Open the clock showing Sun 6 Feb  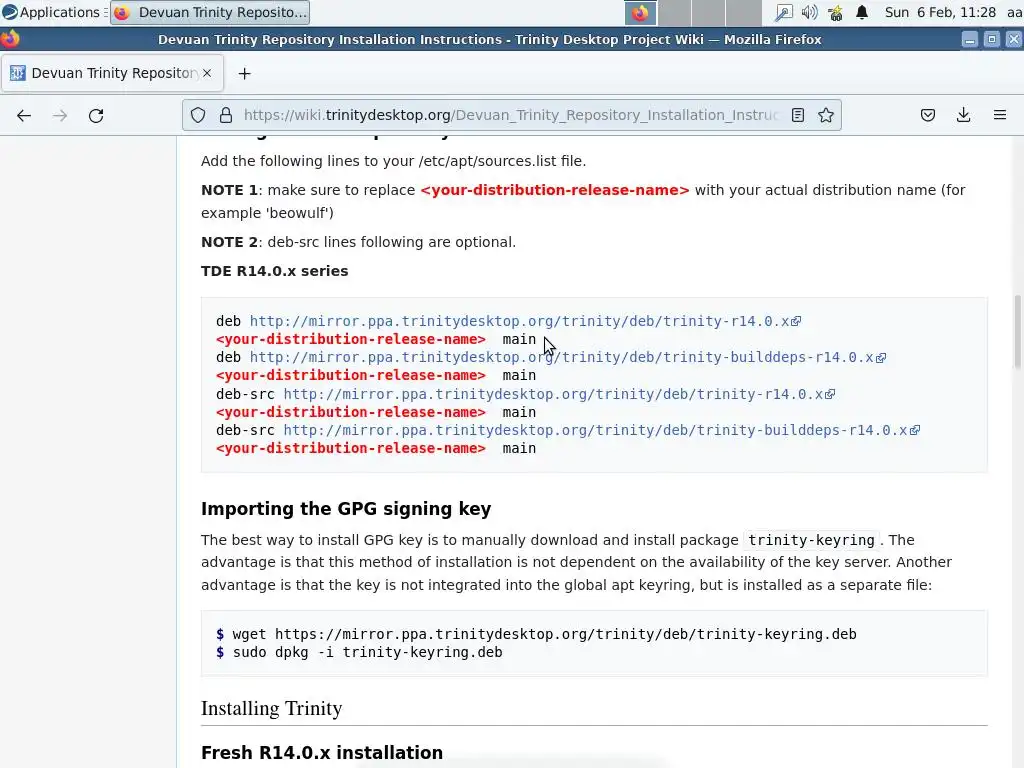point(940,12)
